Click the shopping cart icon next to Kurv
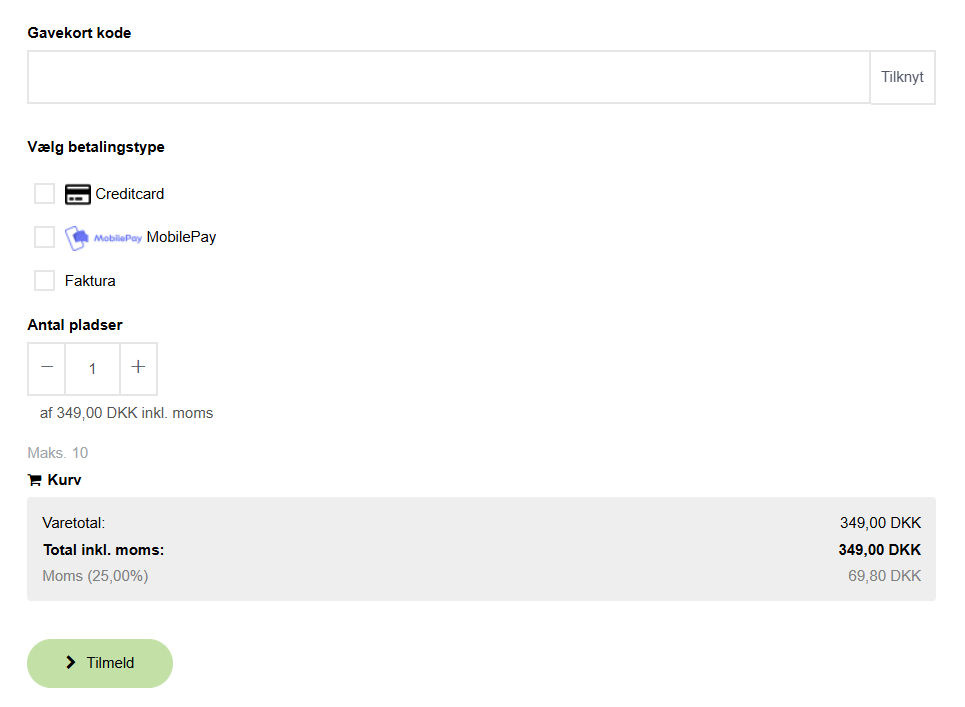This screenshot has width=965, height=707. [x=33, y=479]
